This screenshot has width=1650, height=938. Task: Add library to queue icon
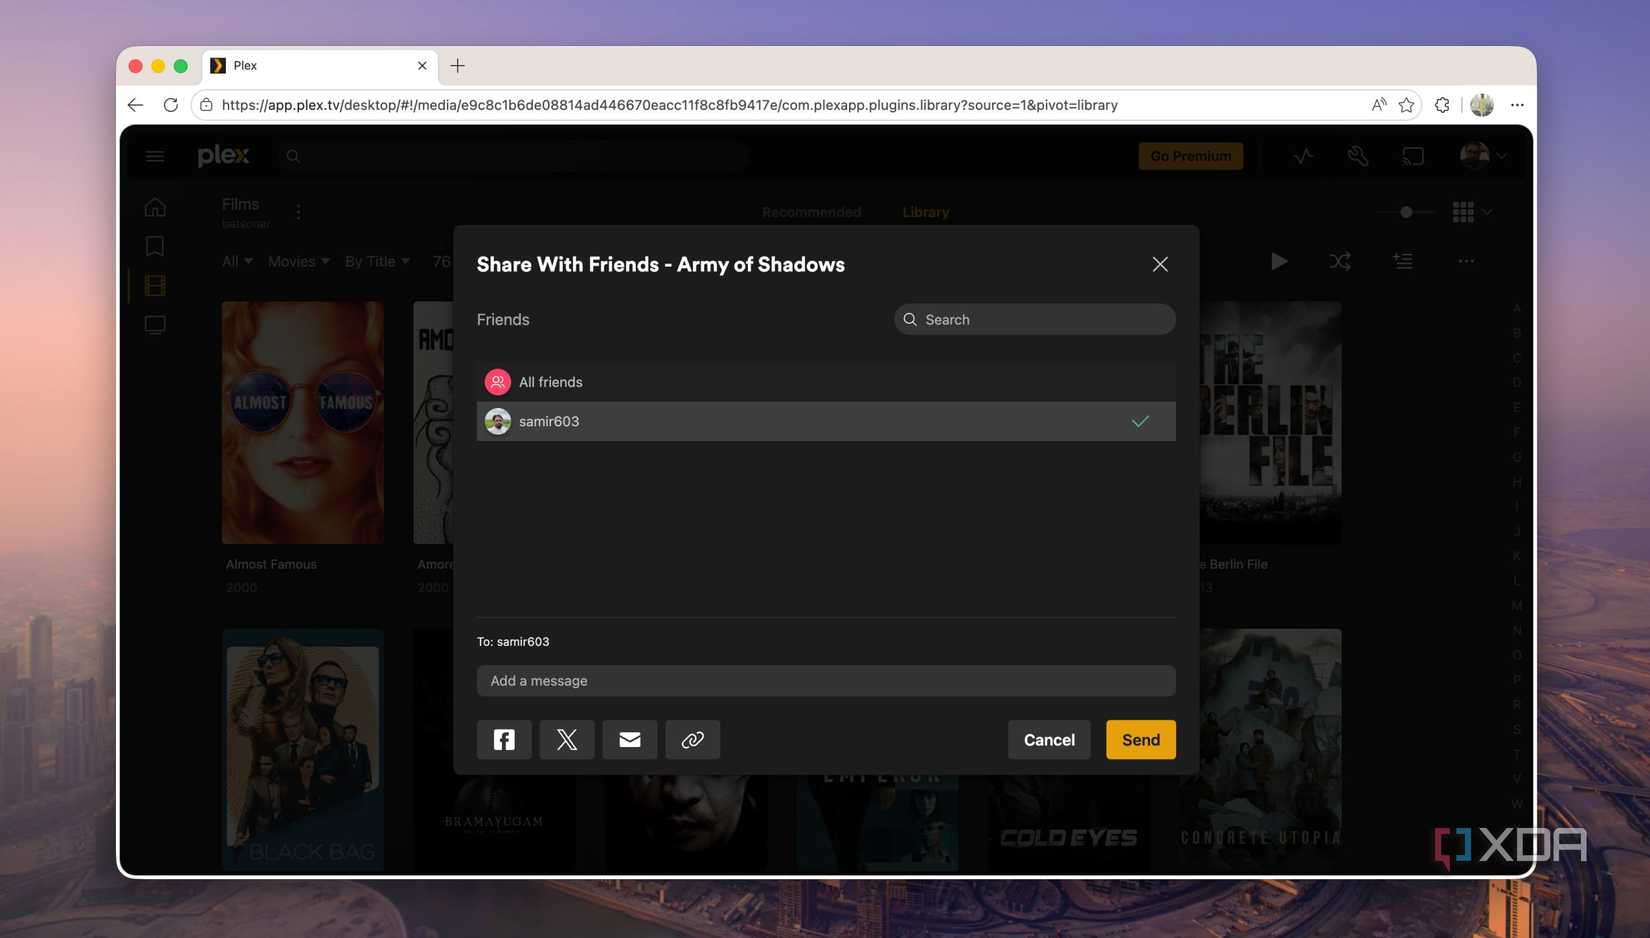[x=1403, y=261]
